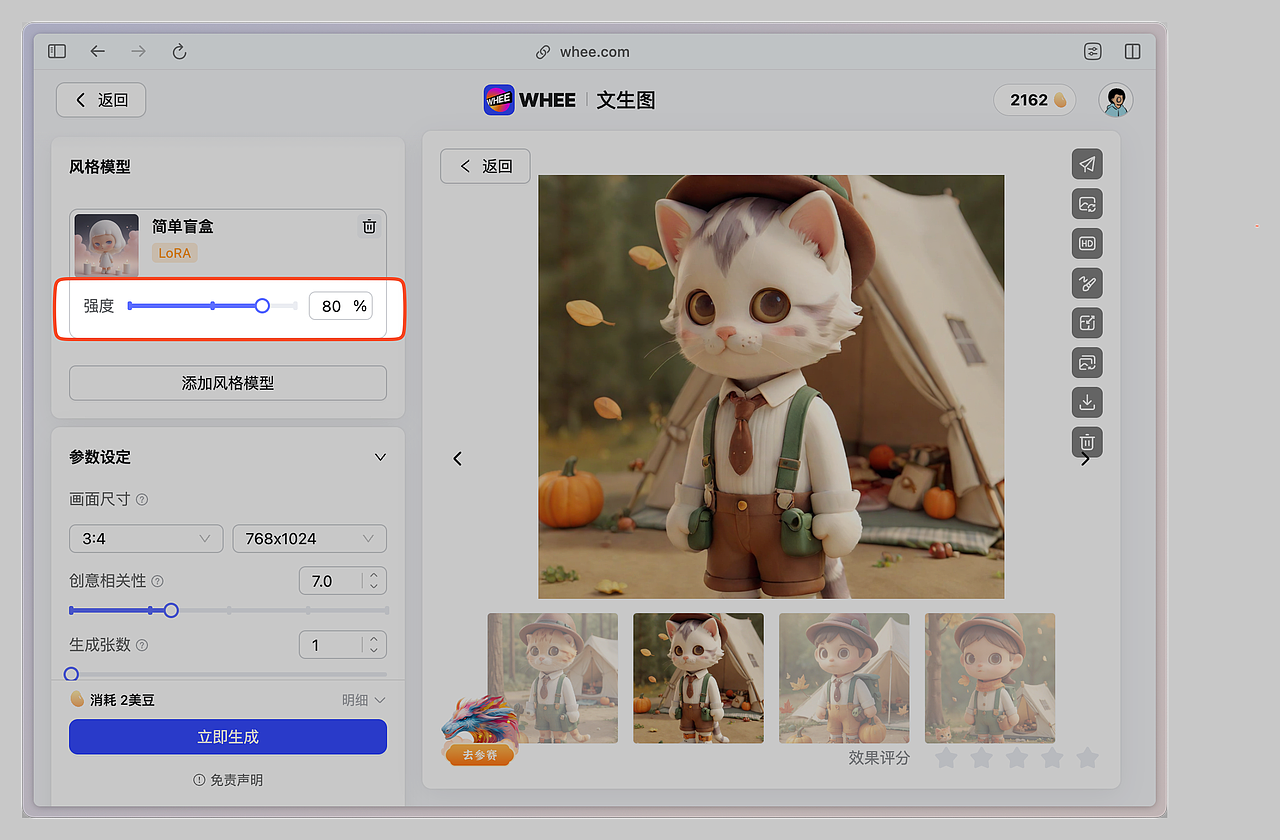Viewport: 1280px width, 840px height.
Task: Expand the 明细 cost details
Action: click(364, 700)
